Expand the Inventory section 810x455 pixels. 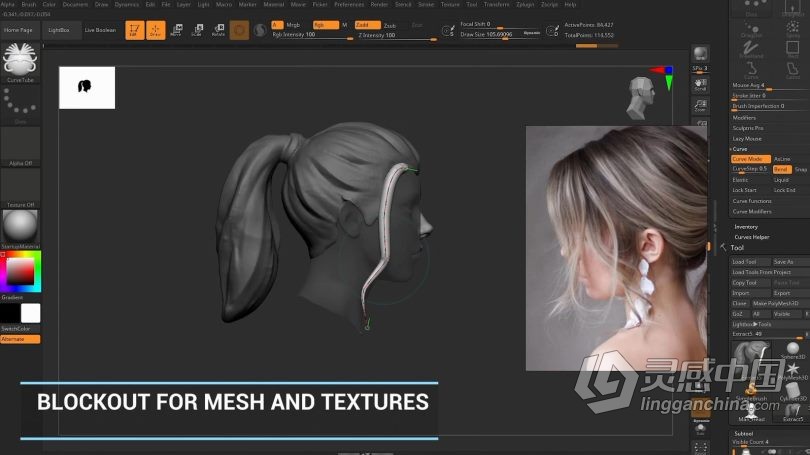tap(746, 227)
